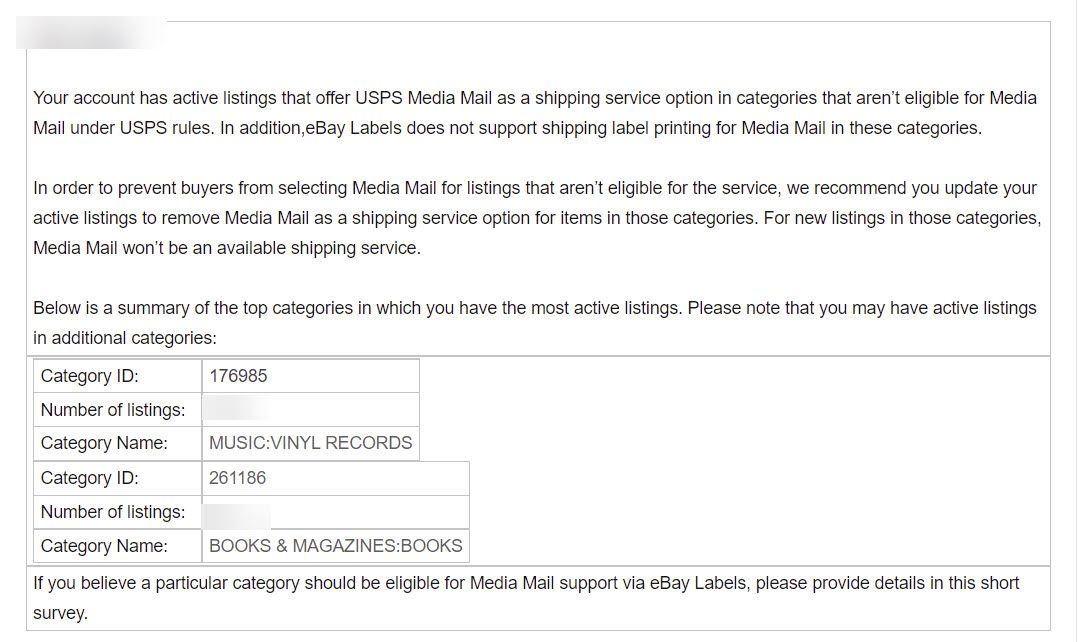Click the "Category ID:" label beside 261186
The height and width of the screenshot is (642, 1078).
click(89, 478)
